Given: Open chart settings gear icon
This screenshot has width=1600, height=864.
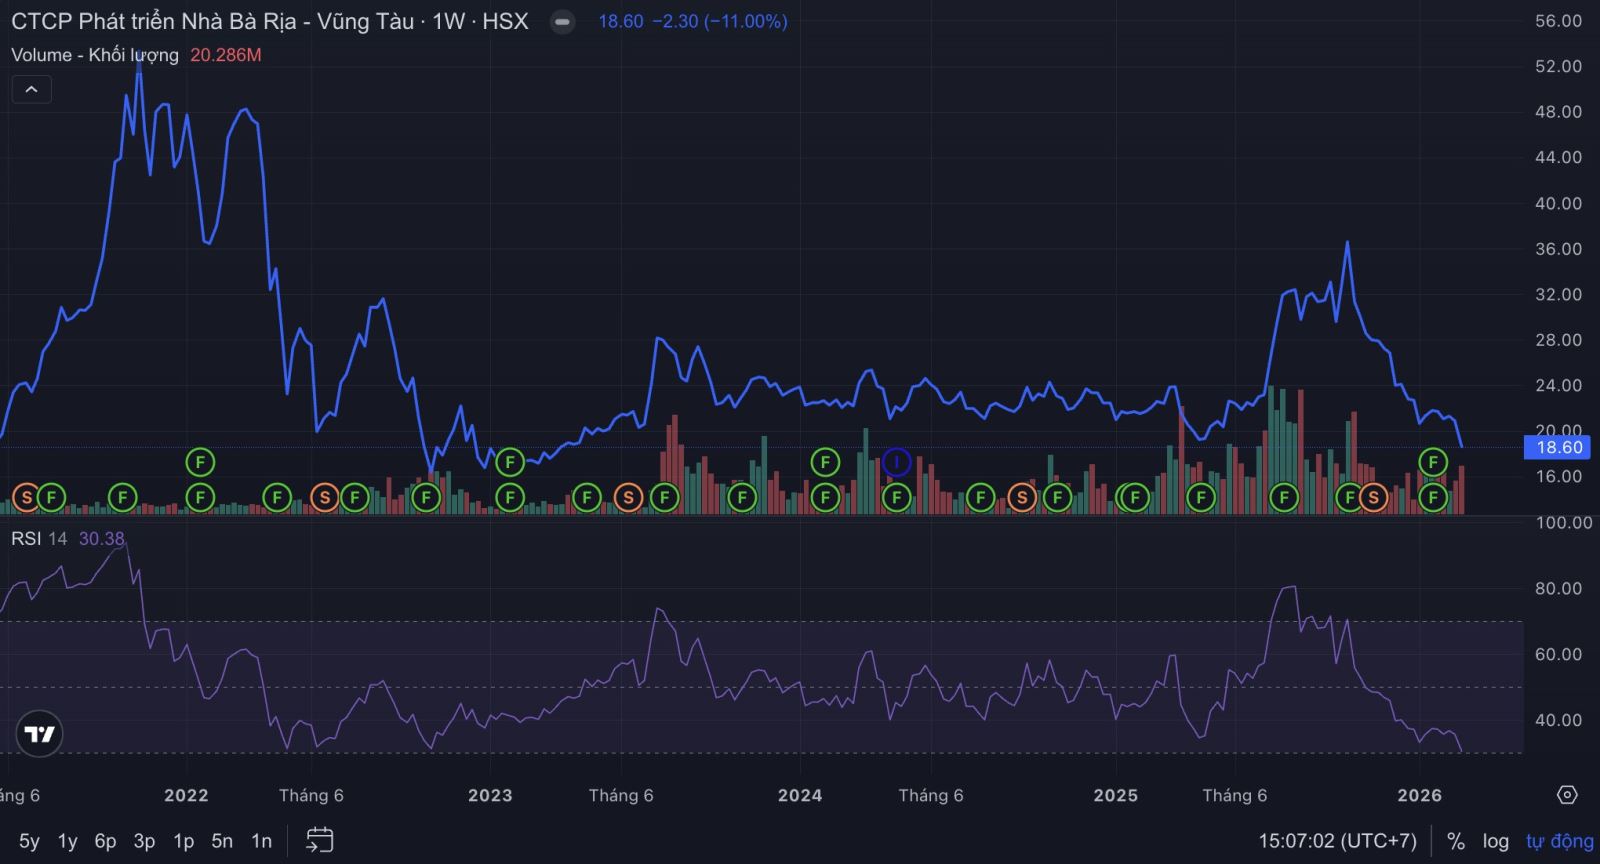Looking at the screenshot, I should (1567, 795).
